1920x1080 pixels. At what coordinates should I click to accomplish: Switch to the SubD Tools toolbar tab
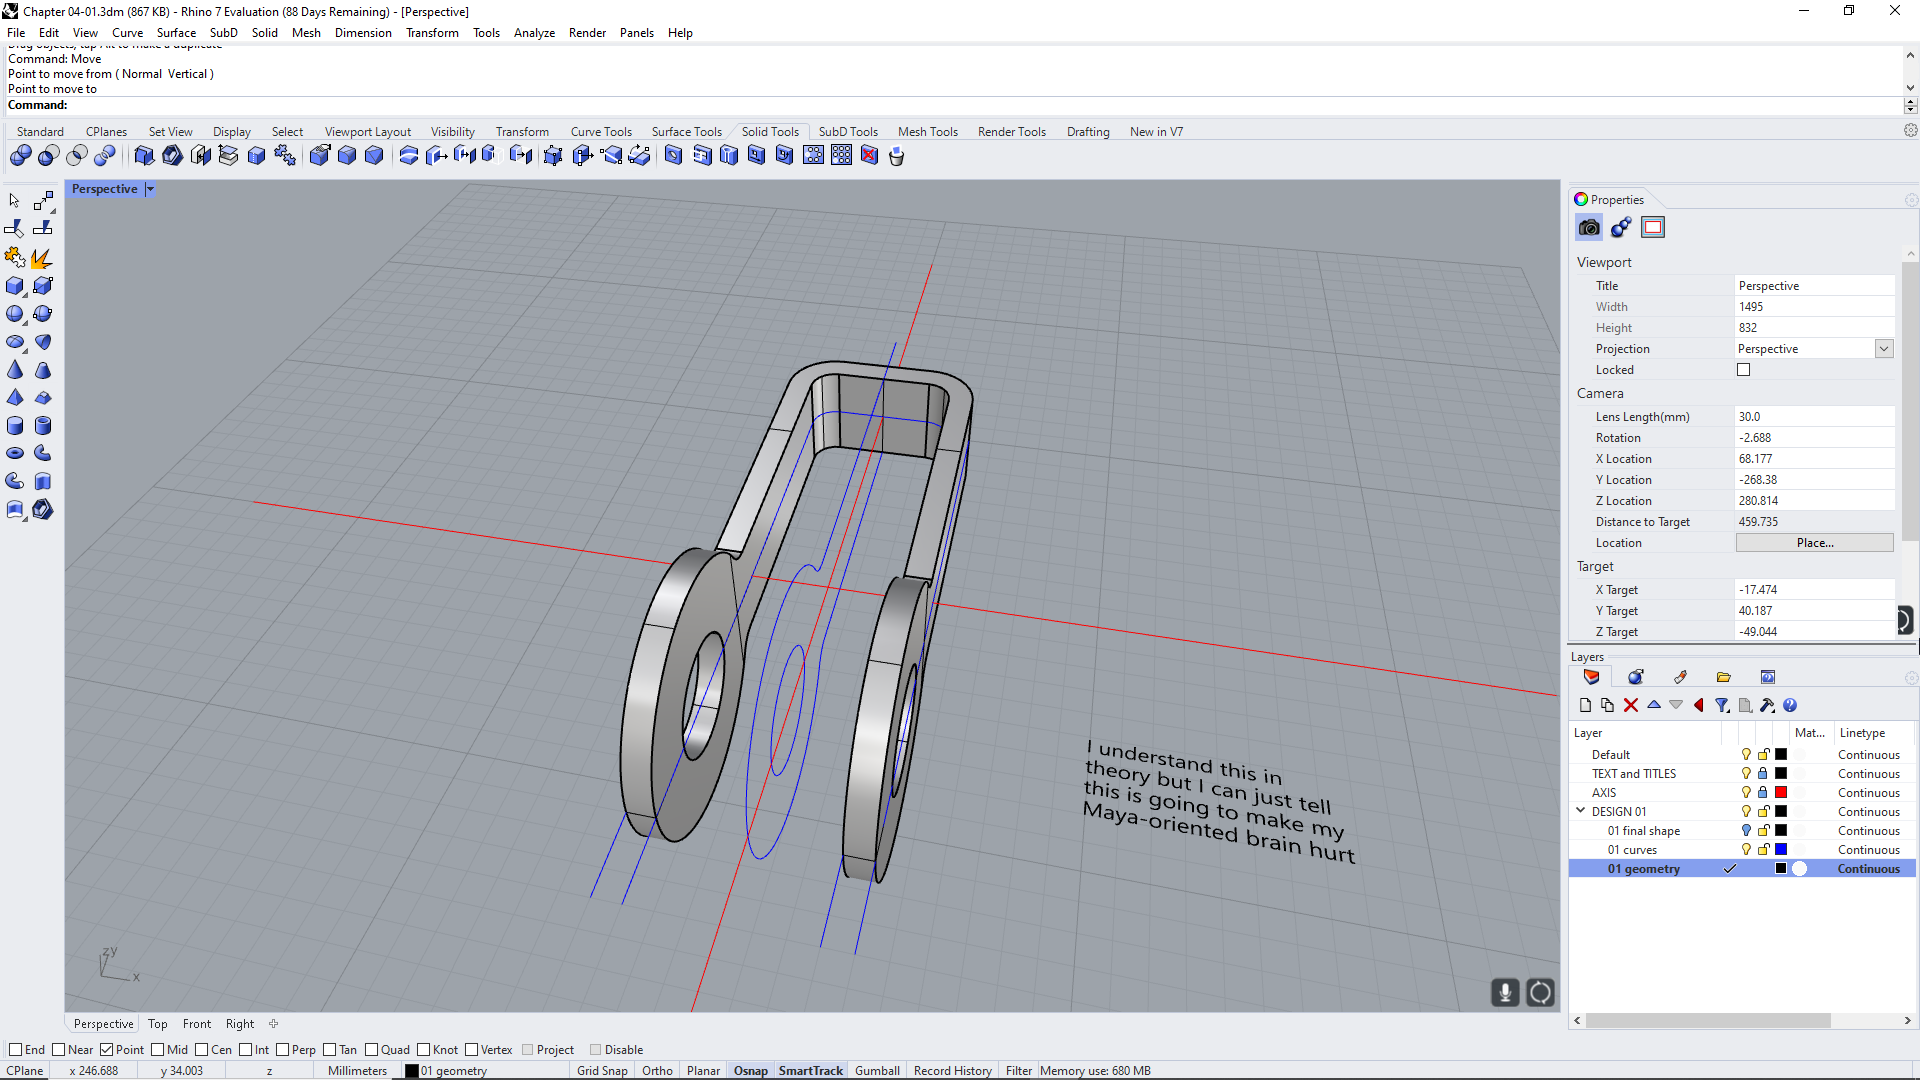pyautogui.click(x=848, y=132)
